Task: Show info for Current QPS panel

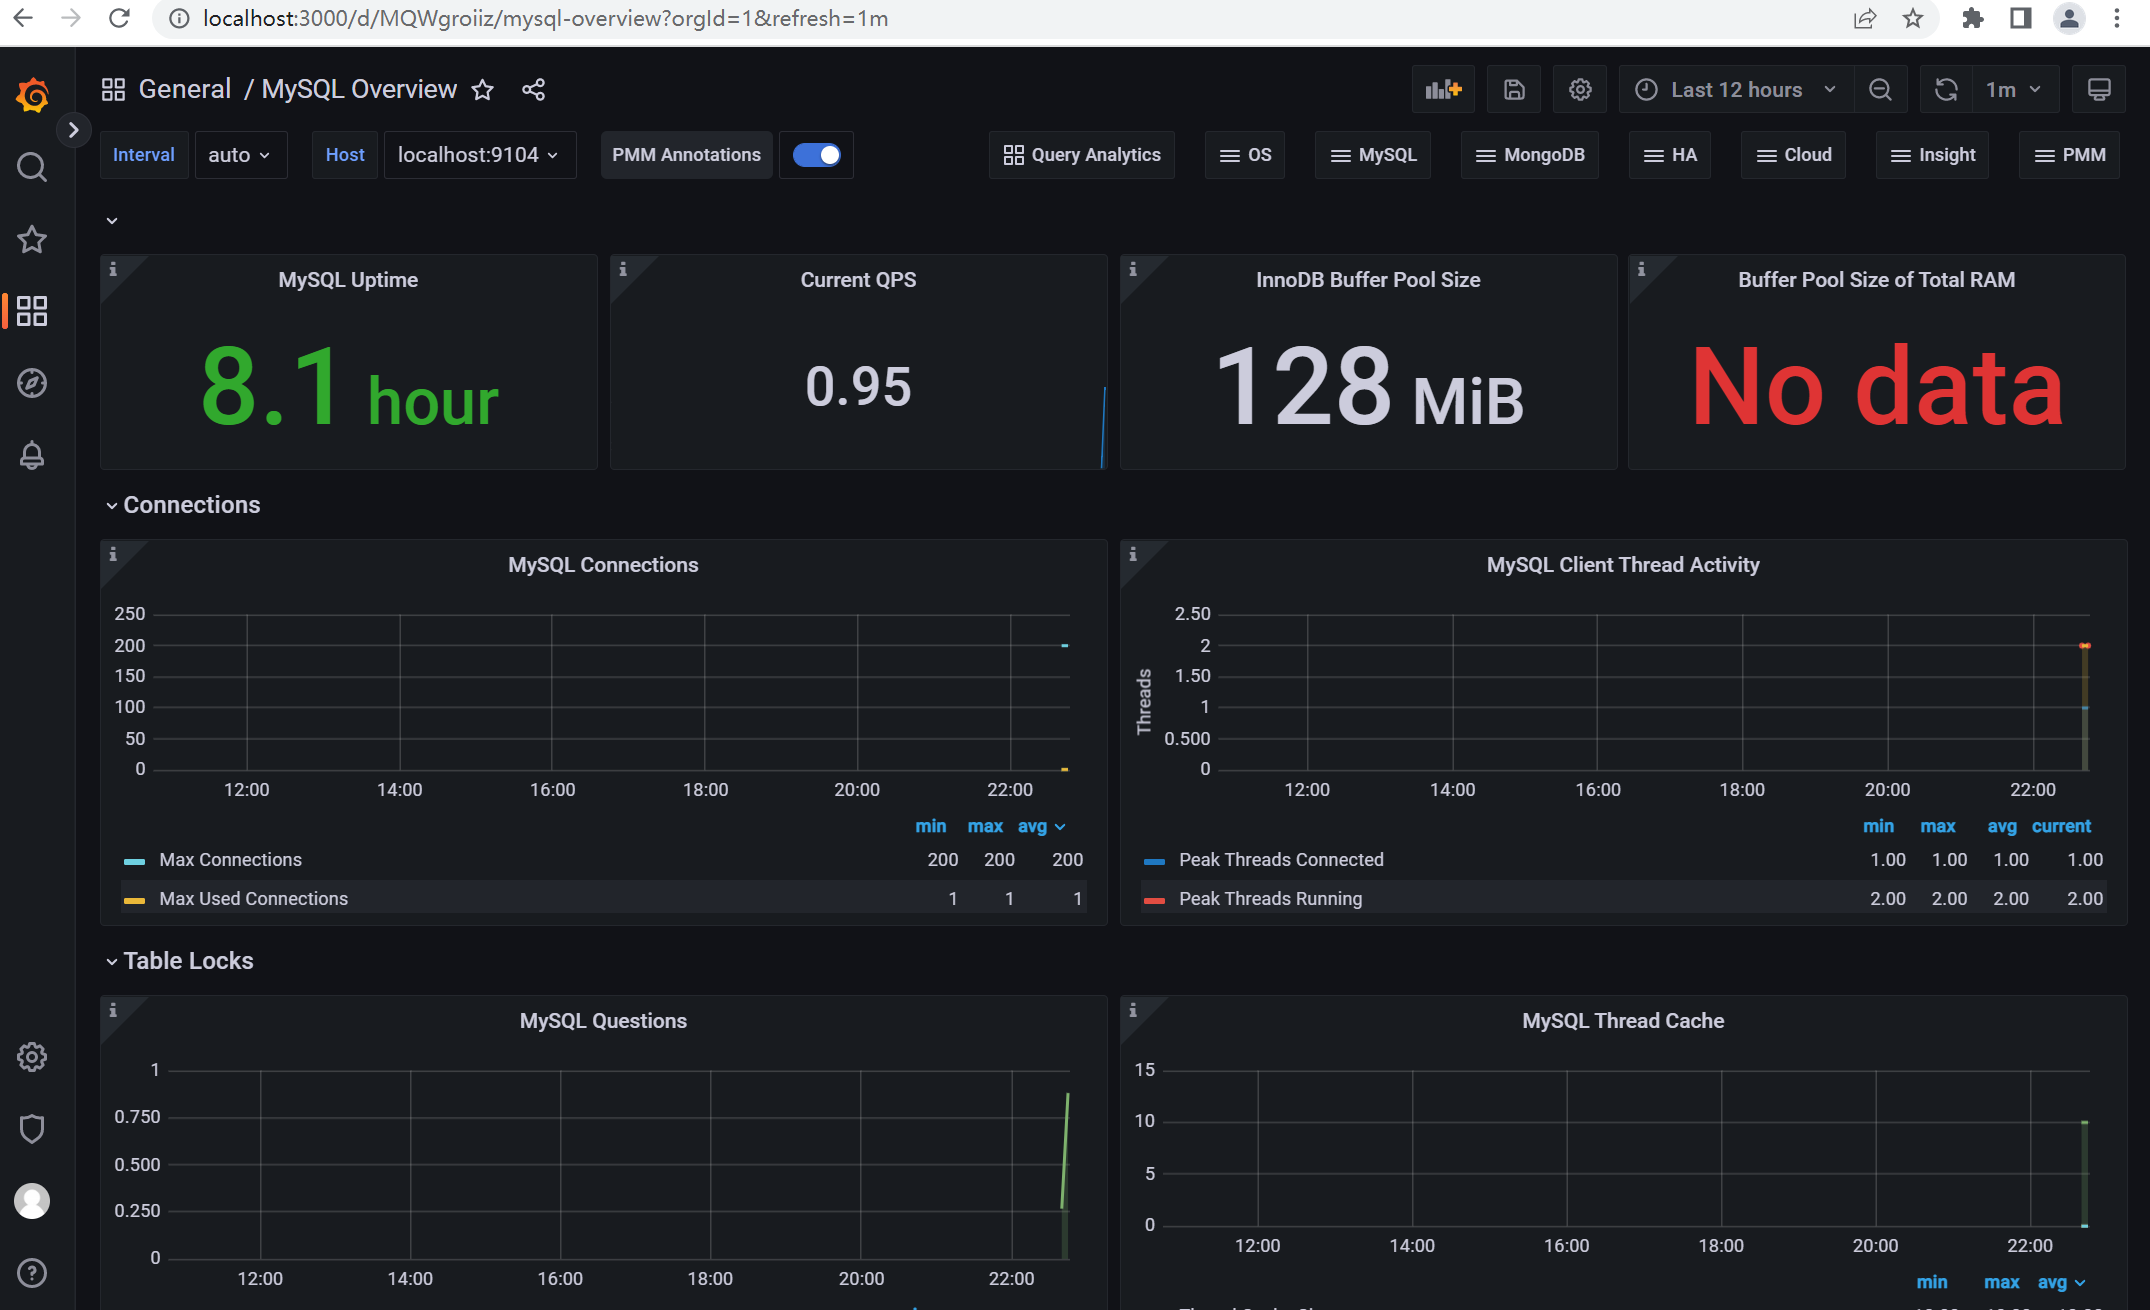Action: coord(623,269)
